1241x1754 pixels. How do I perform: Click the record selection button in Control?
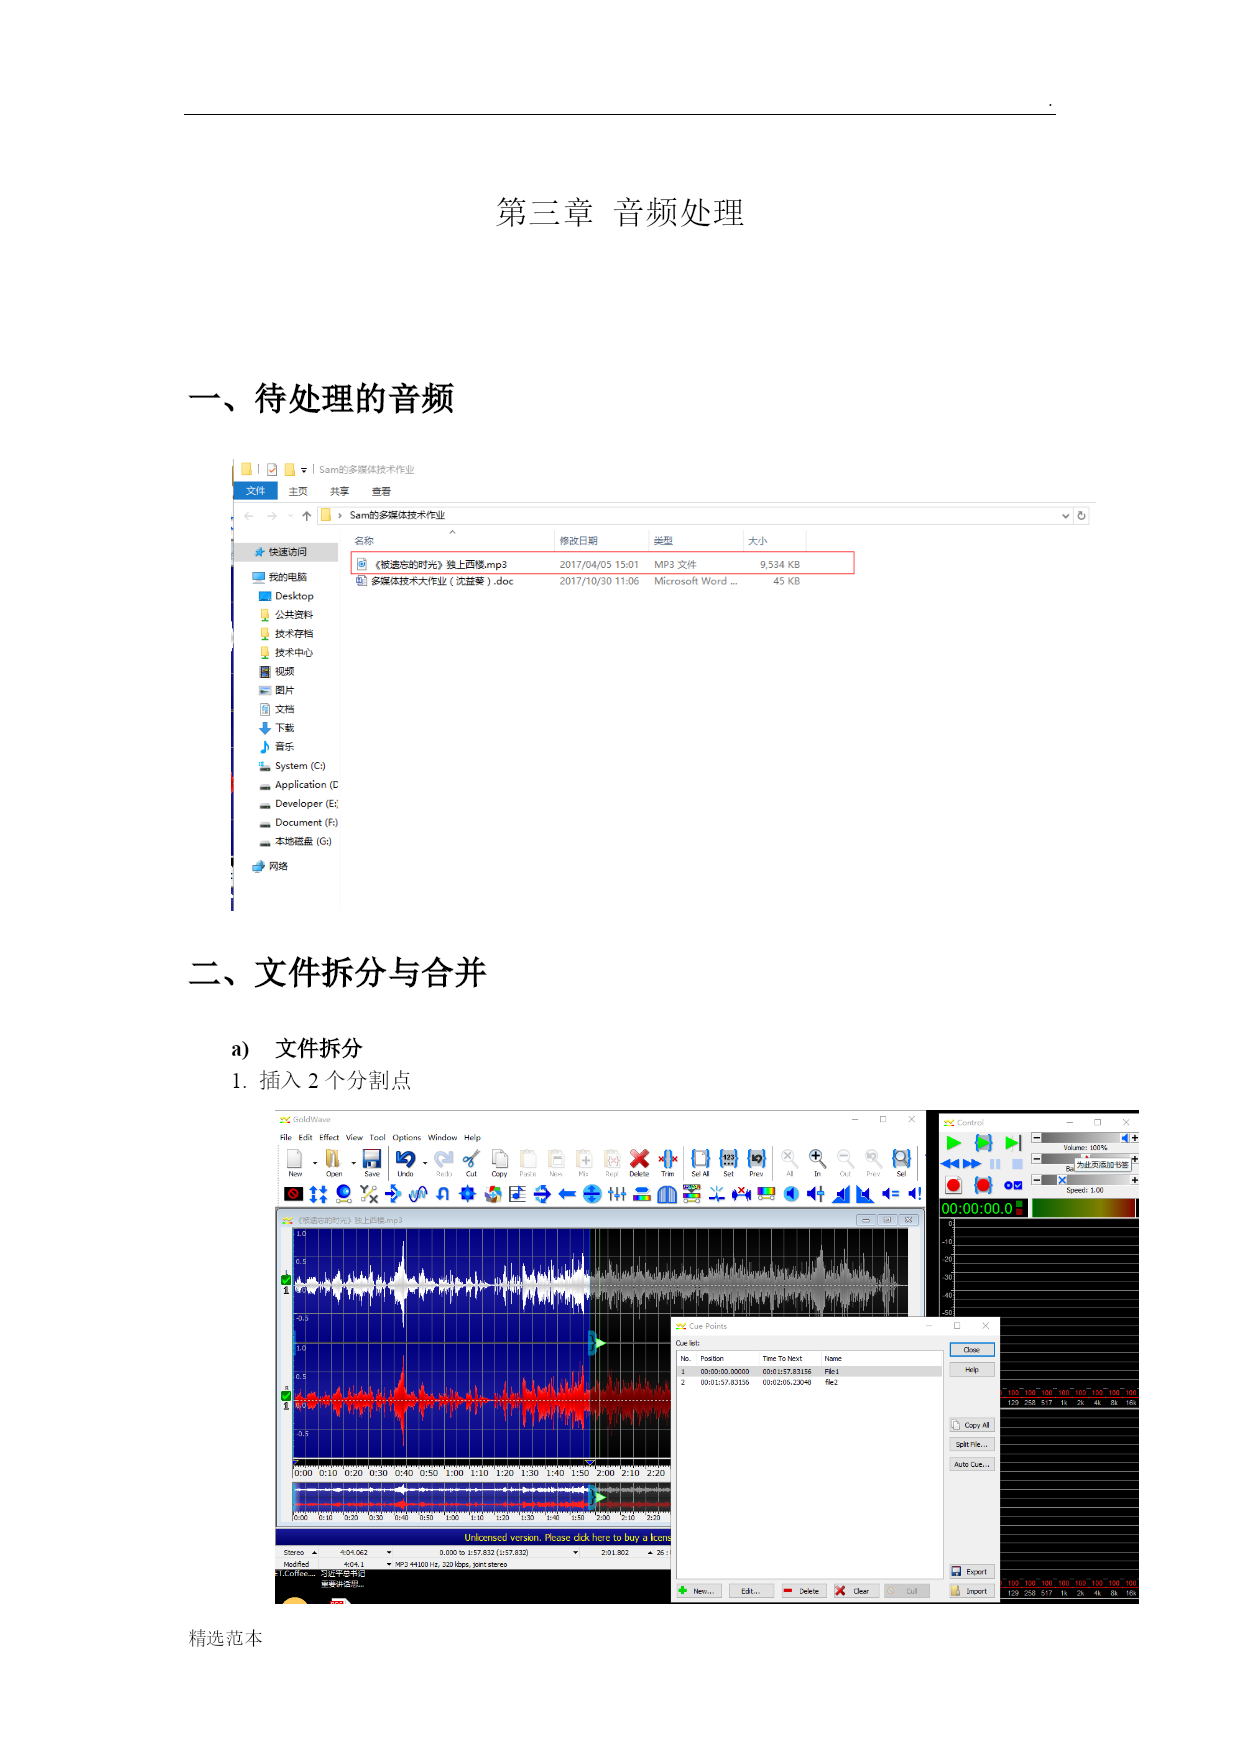(x=983, y=1186)
